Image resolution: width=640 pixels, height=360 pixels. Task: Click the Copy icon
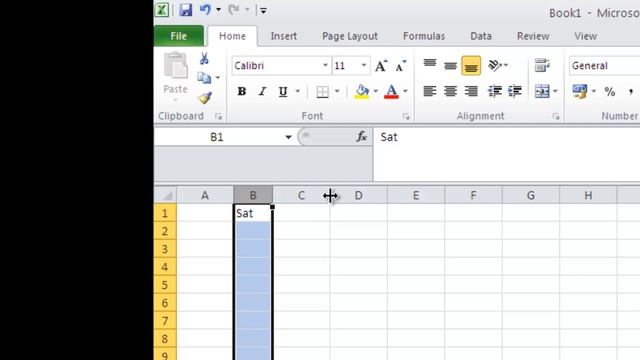[x=204, y=78]
